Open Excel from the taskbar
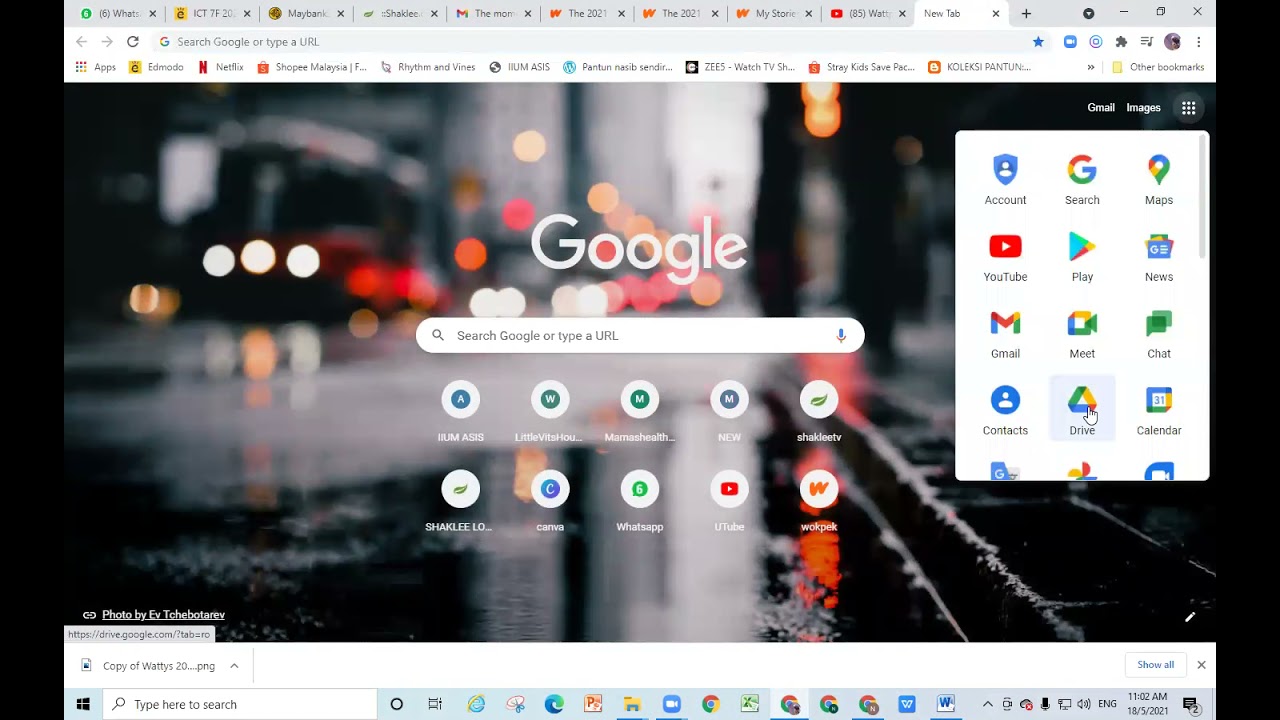This screenshot has width=1280, height=720. [x=749, y=704]
